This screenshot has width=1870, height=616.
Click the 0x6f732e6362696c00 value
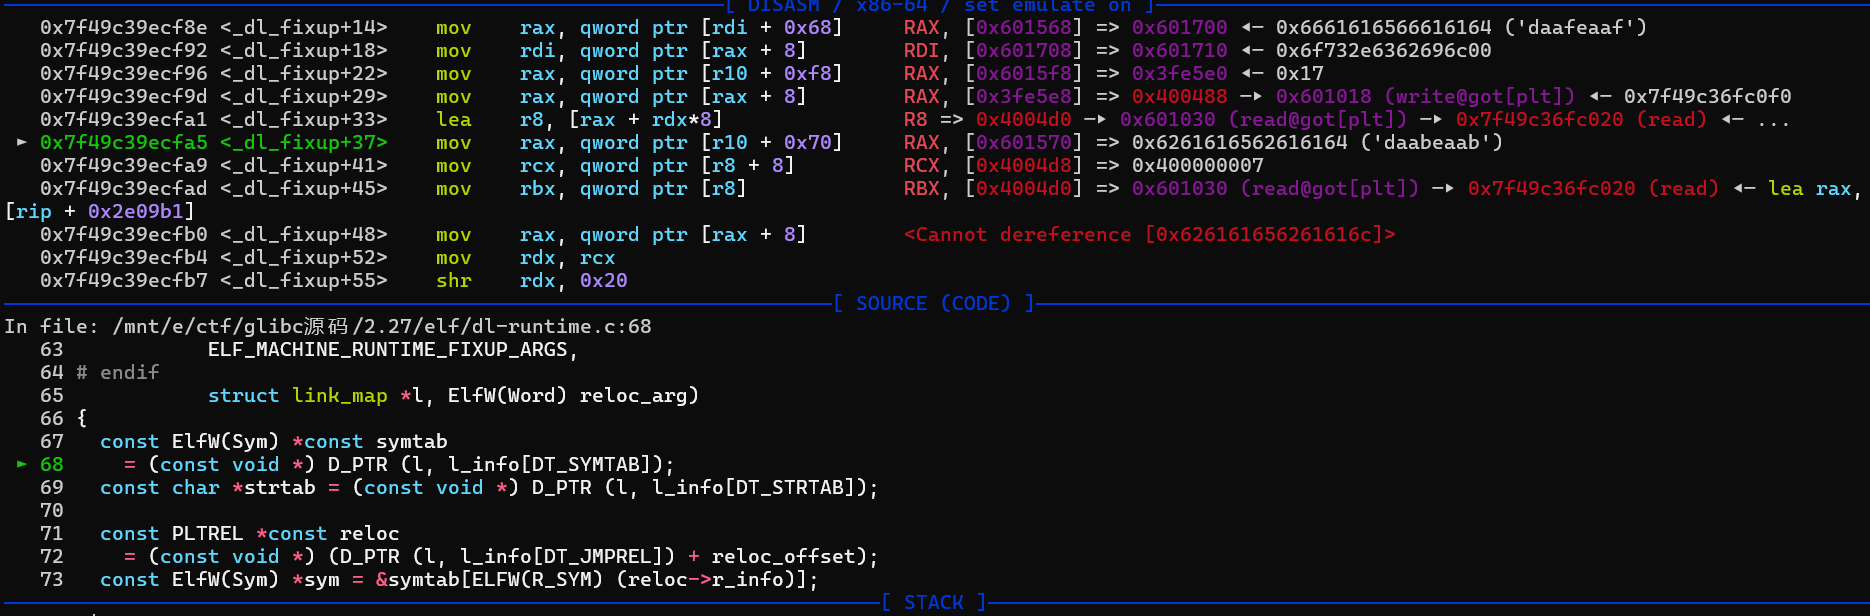[1383, 51]
